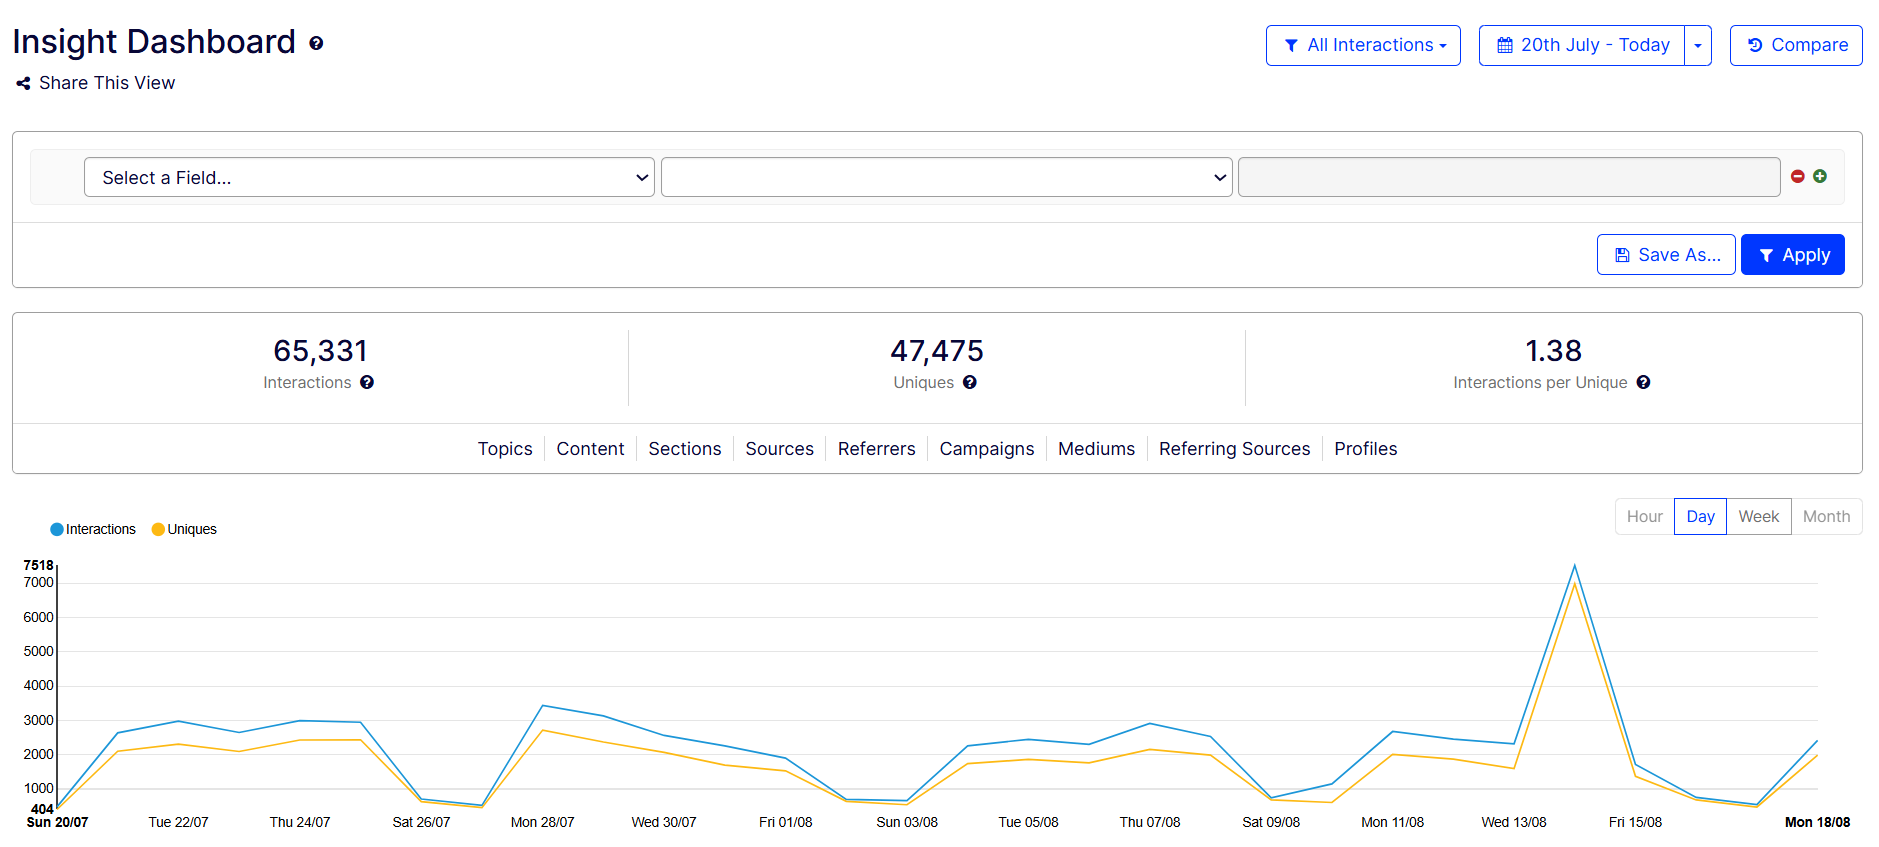Open the Topics tab
This screenshot has width=1879, height=847.
click(505, 449)
